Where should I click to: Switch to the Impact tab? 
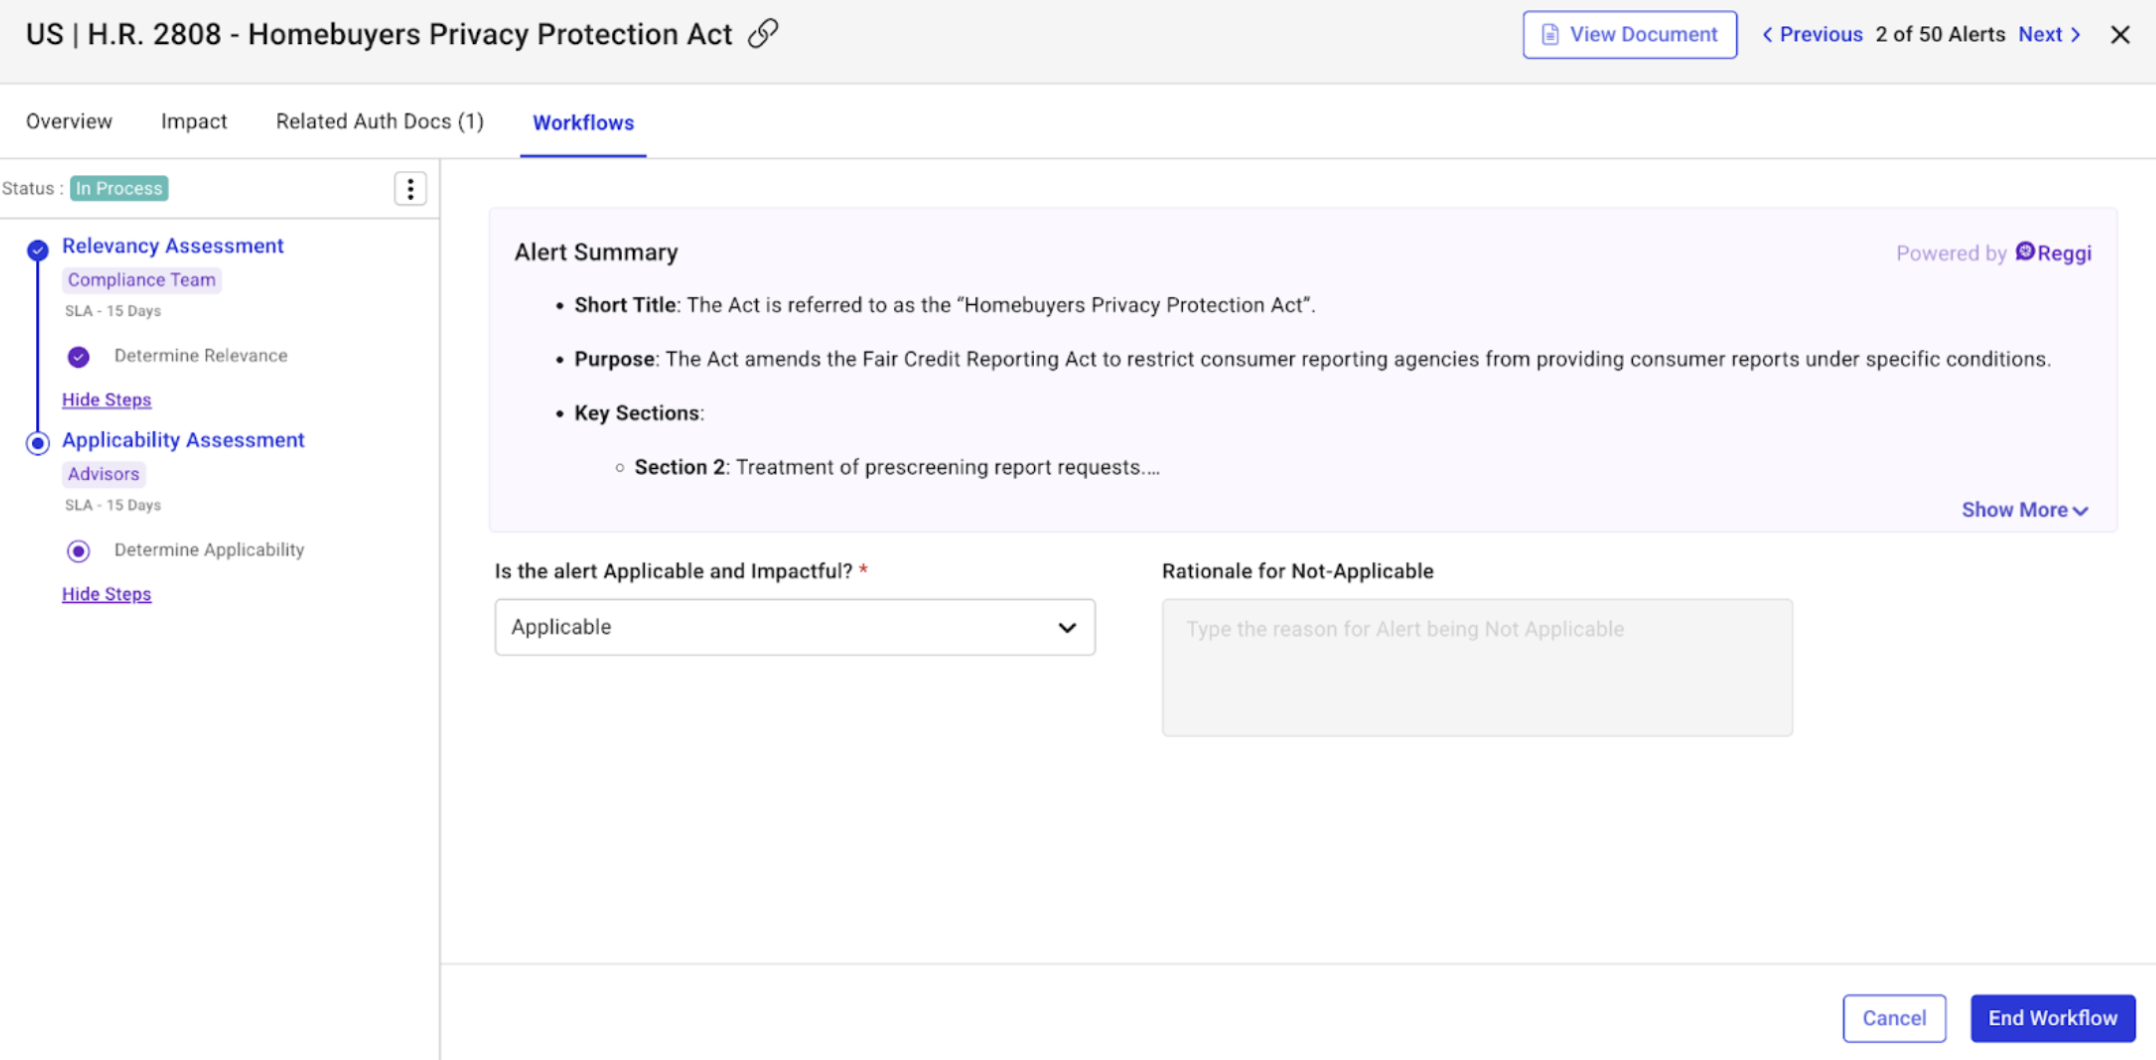[x=193, y=121]
